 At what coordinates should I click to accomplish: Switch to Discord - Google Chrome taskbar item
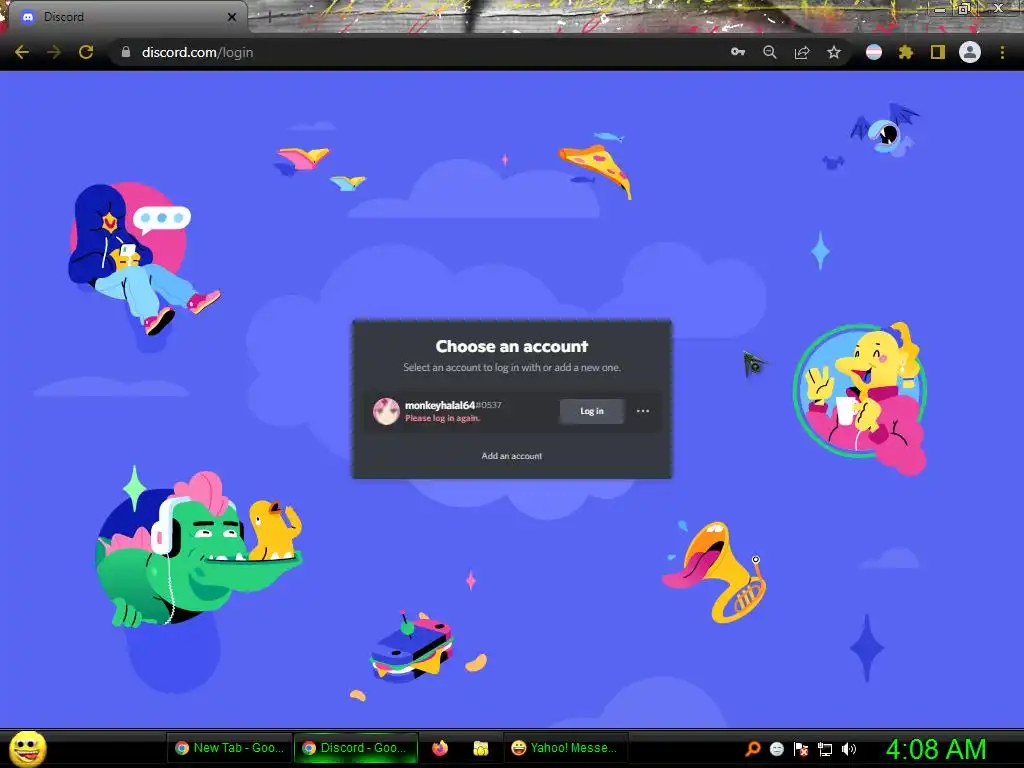(x=356, y=748)
